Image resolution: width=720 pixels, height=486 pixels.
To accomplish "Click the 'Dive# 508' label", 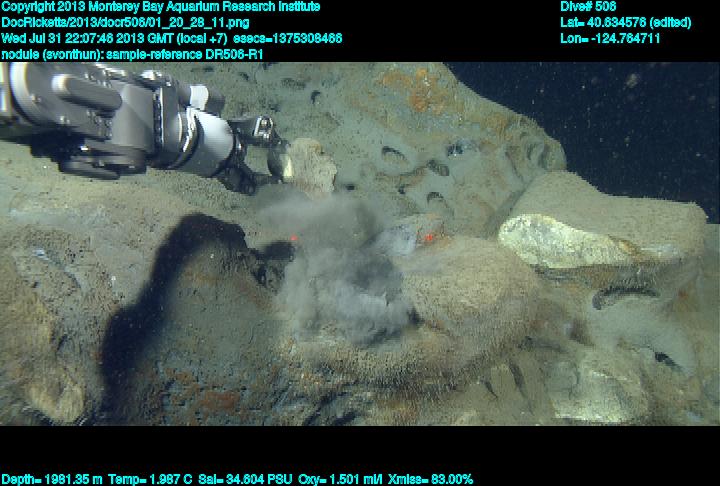I will click(588, 6).
